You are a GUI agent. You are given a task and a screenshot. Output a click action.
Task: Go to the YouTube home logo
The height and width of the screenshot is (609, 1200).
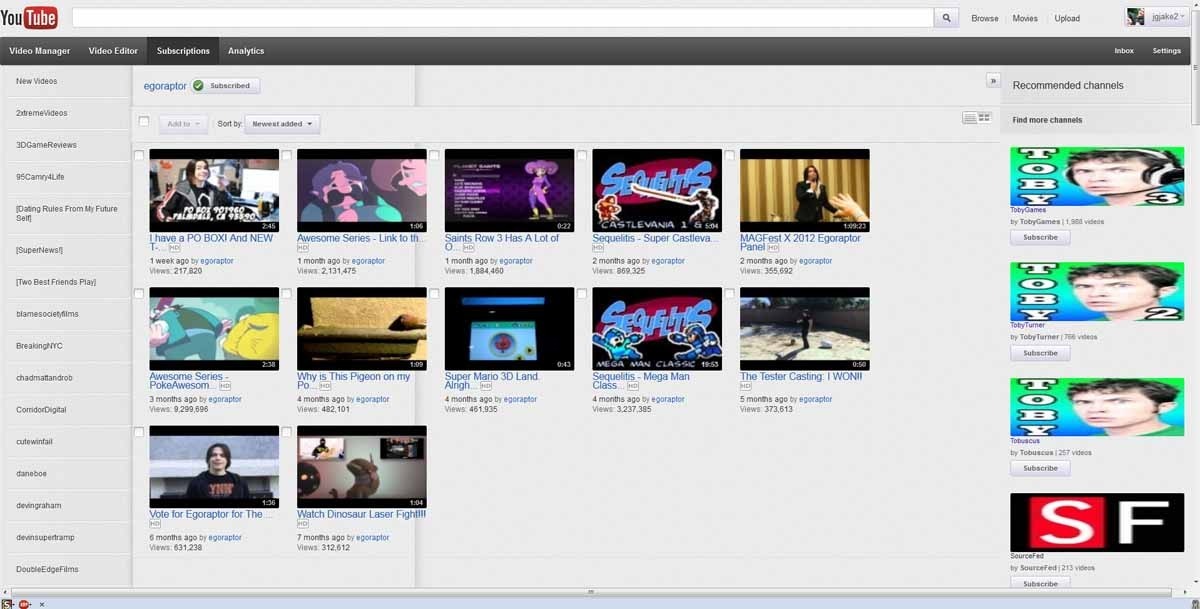pyautogui.click(x=29, y=17)
